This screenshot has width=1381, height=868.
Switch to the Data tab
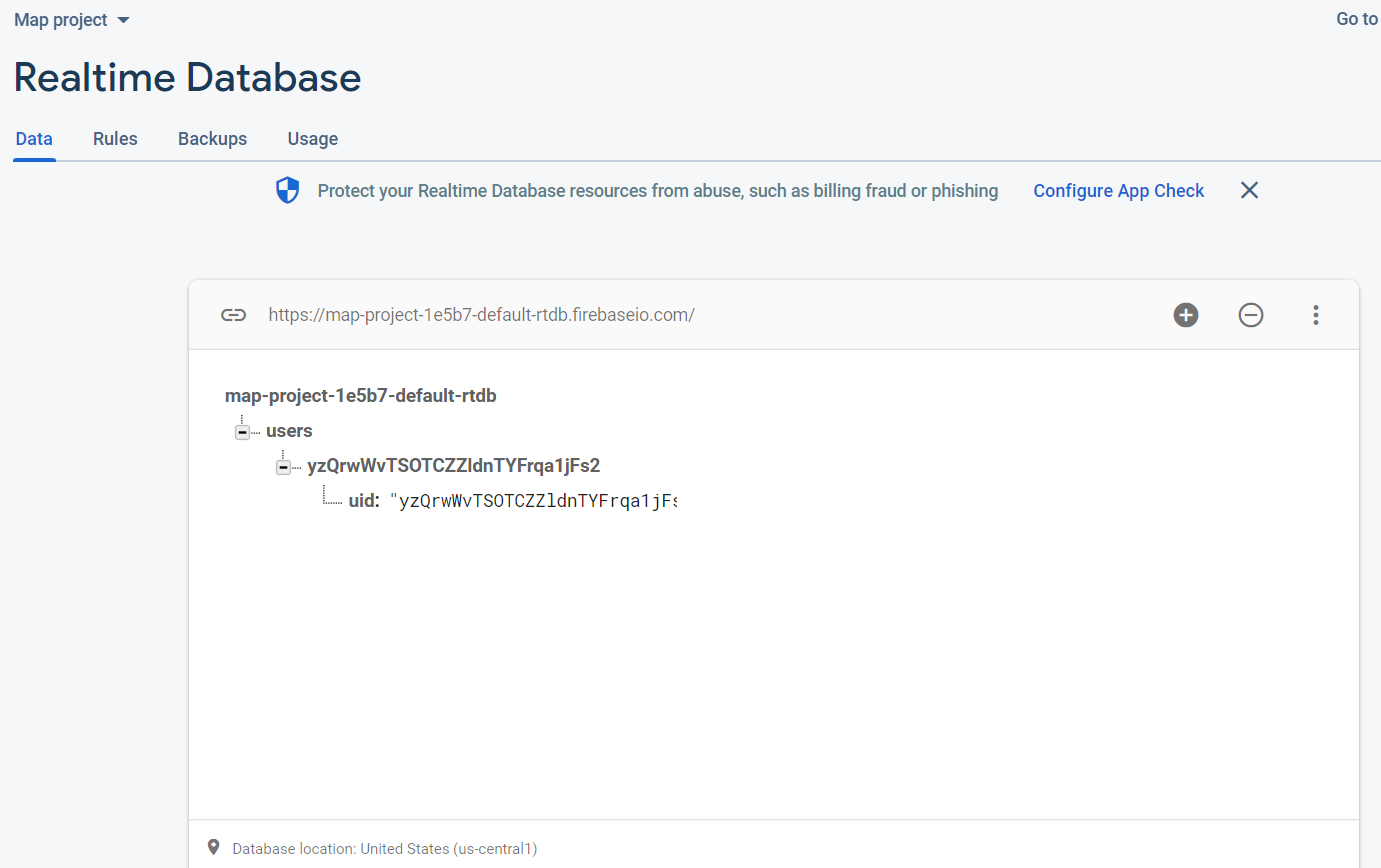[x=34, y=139]
